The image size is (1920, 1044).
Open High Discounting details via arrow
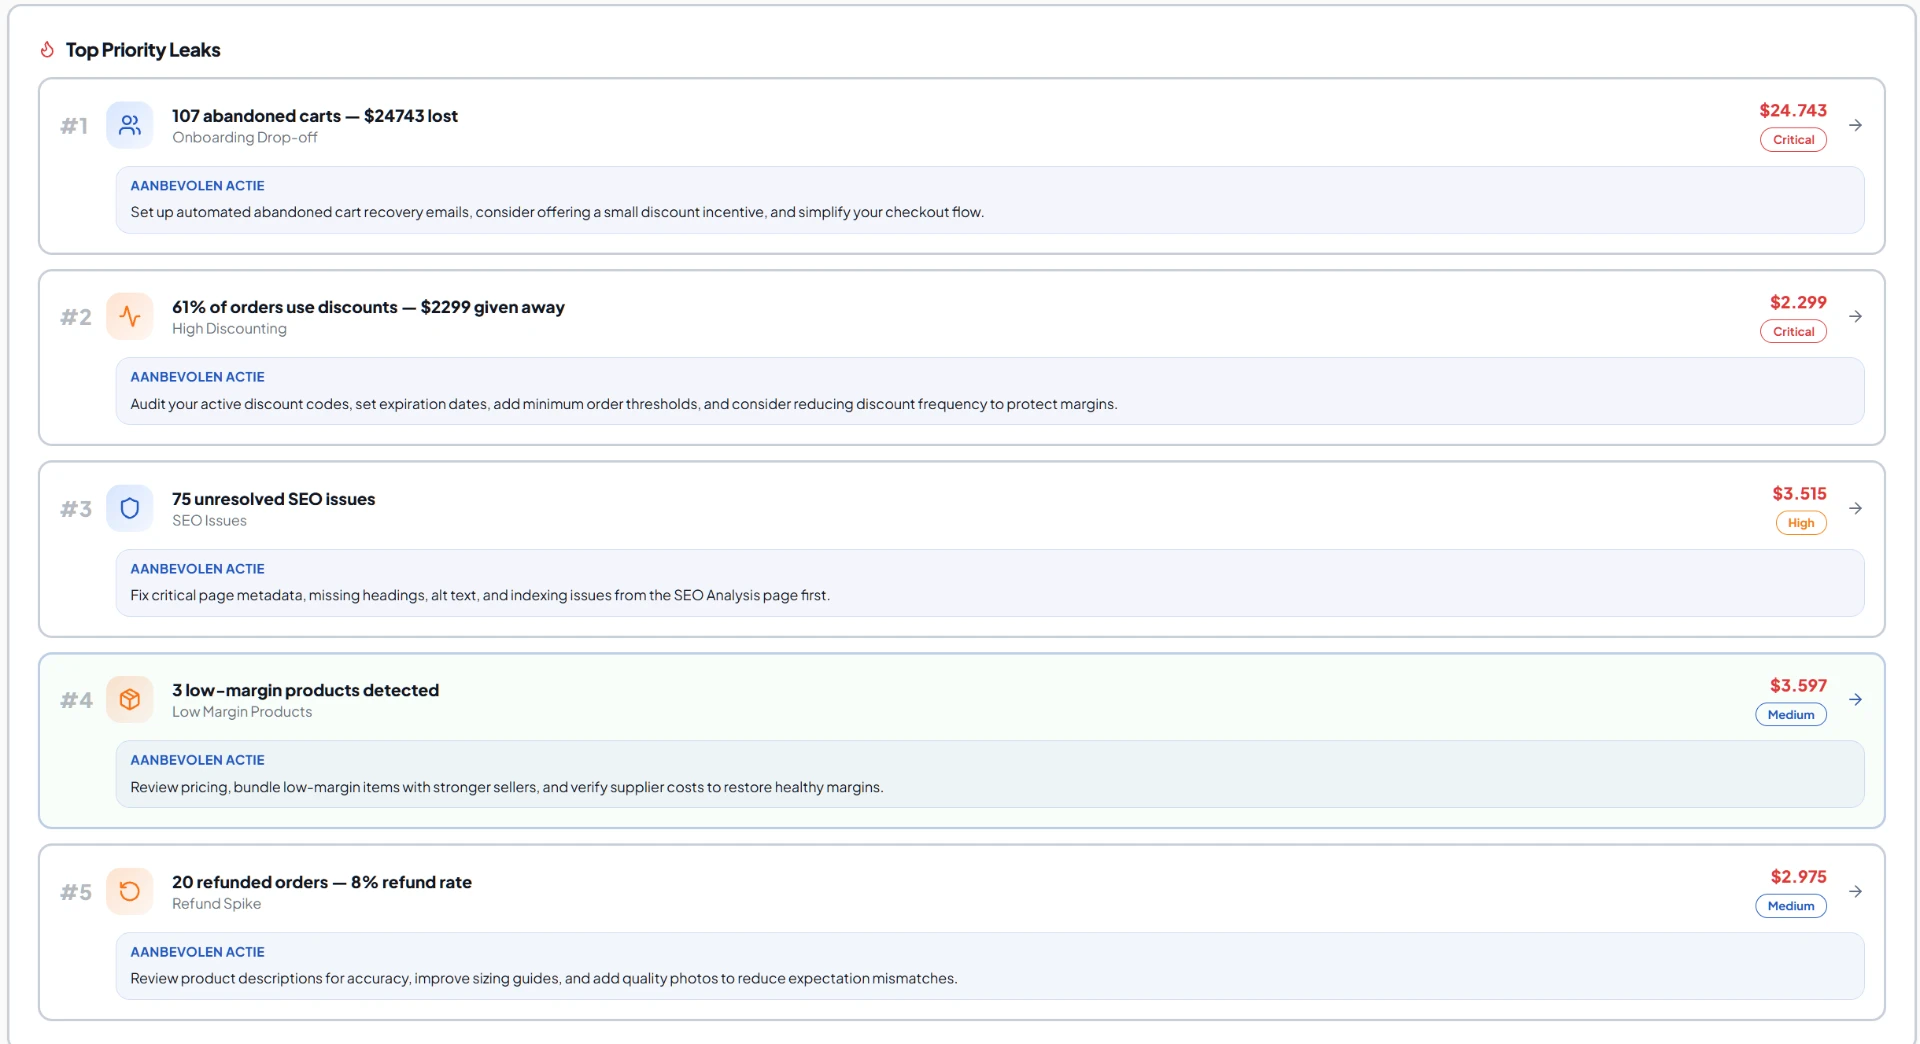tap(1855, 316)
